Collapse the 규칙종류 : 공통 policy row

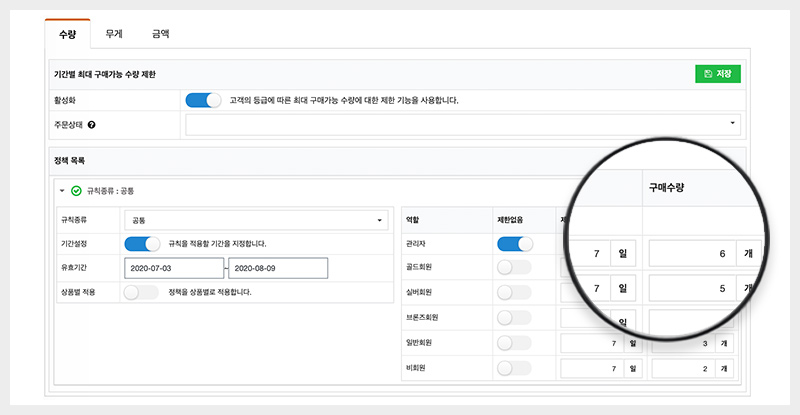(x=62, y=190)
